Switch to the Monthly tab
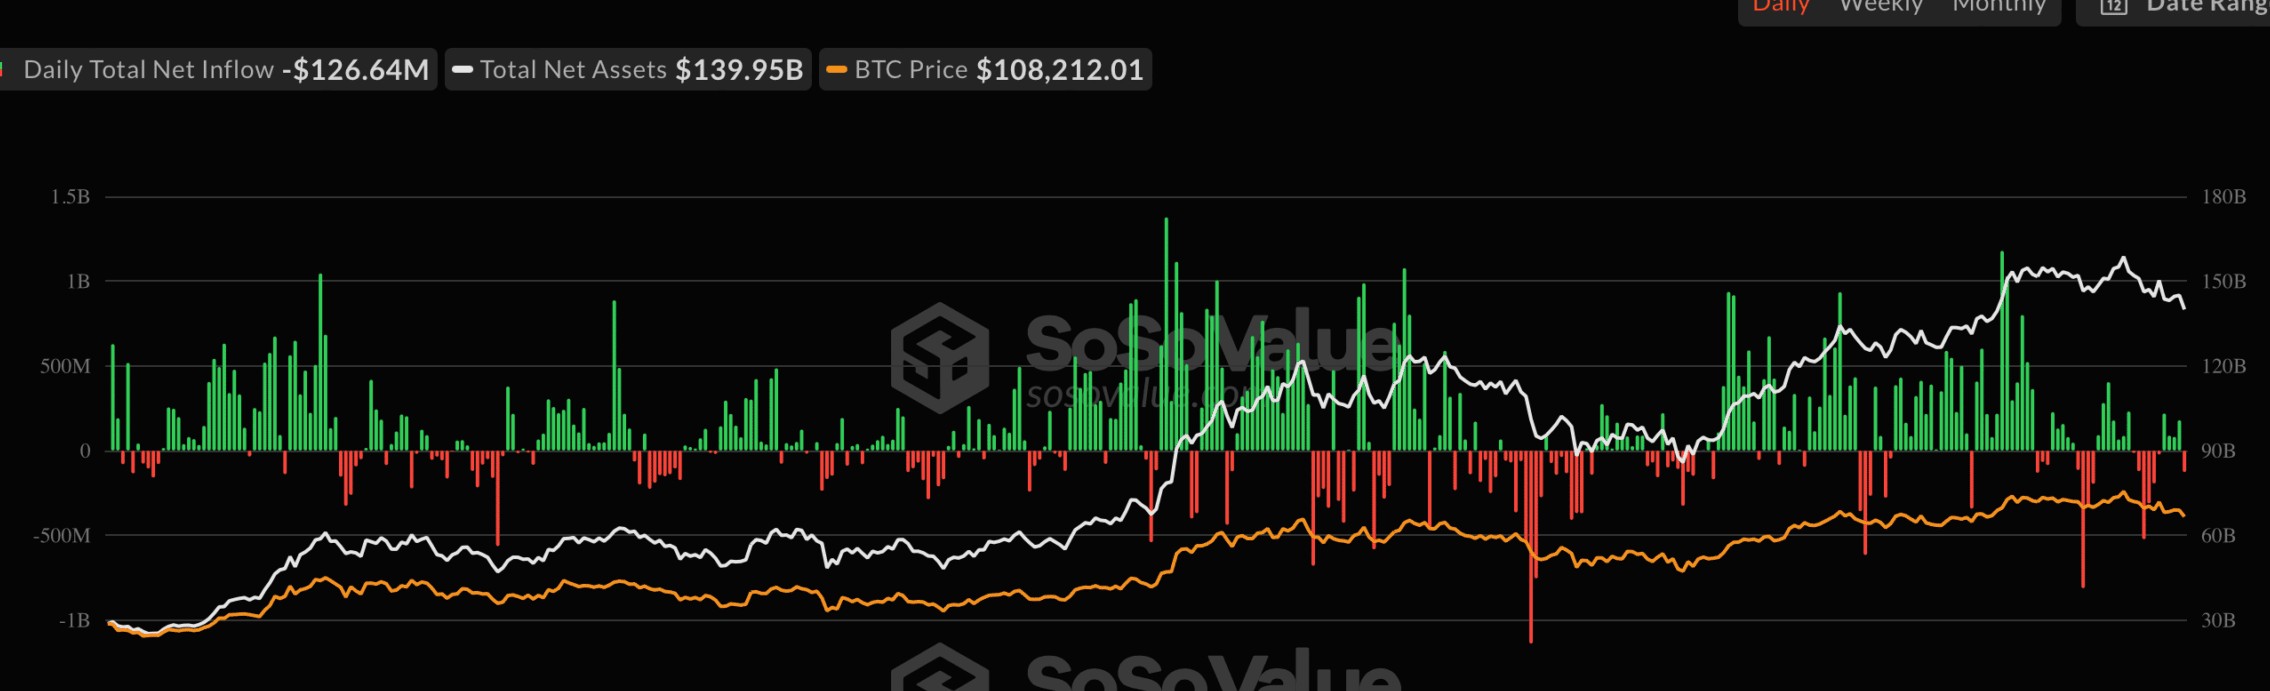Image resolution: width=2270 pixels, height=691 pixels. click(1999, 6)
